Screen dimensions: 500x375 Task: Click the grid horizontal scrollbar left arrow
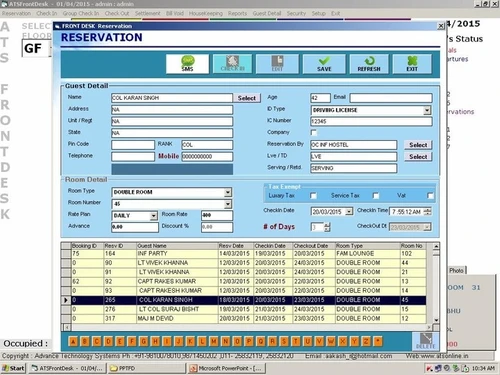pos(67,327)
